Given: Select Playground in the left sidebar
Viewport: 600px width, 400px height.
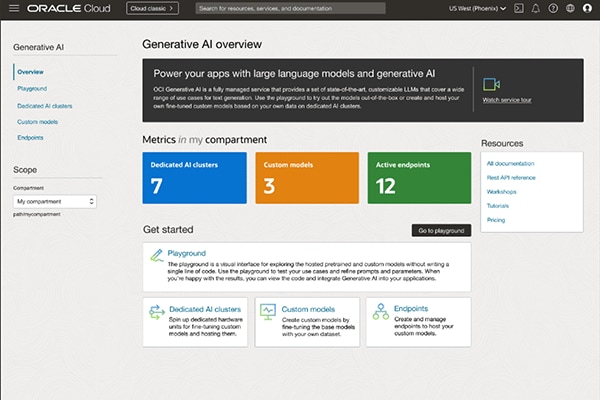Looking at the screenshot, I should coord(32,88).
